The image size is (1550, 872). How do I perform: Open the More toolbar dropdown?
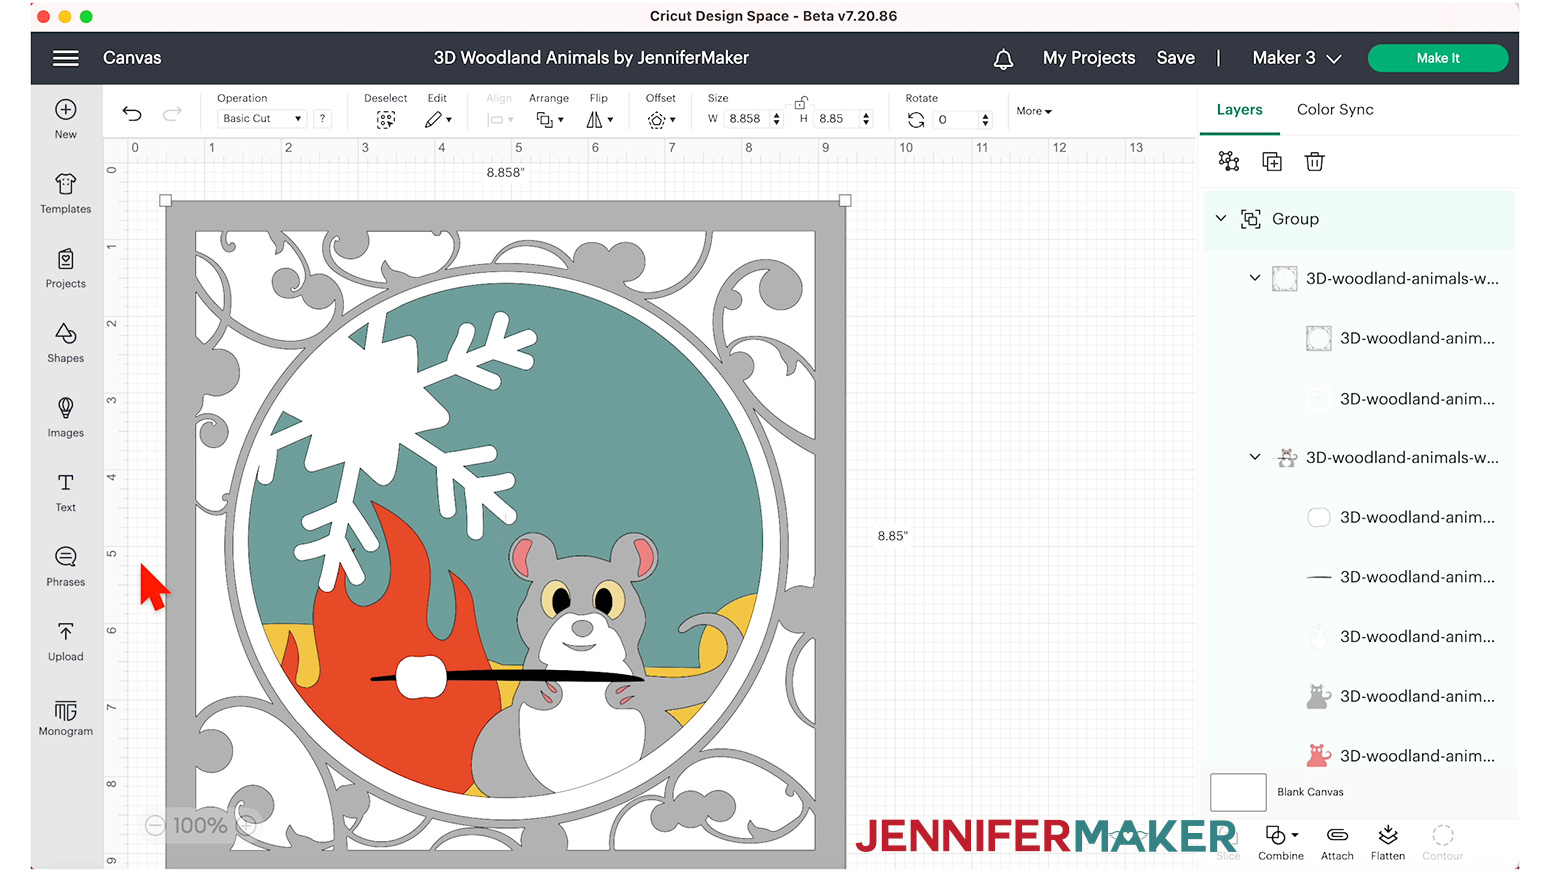click(1034, 111)
